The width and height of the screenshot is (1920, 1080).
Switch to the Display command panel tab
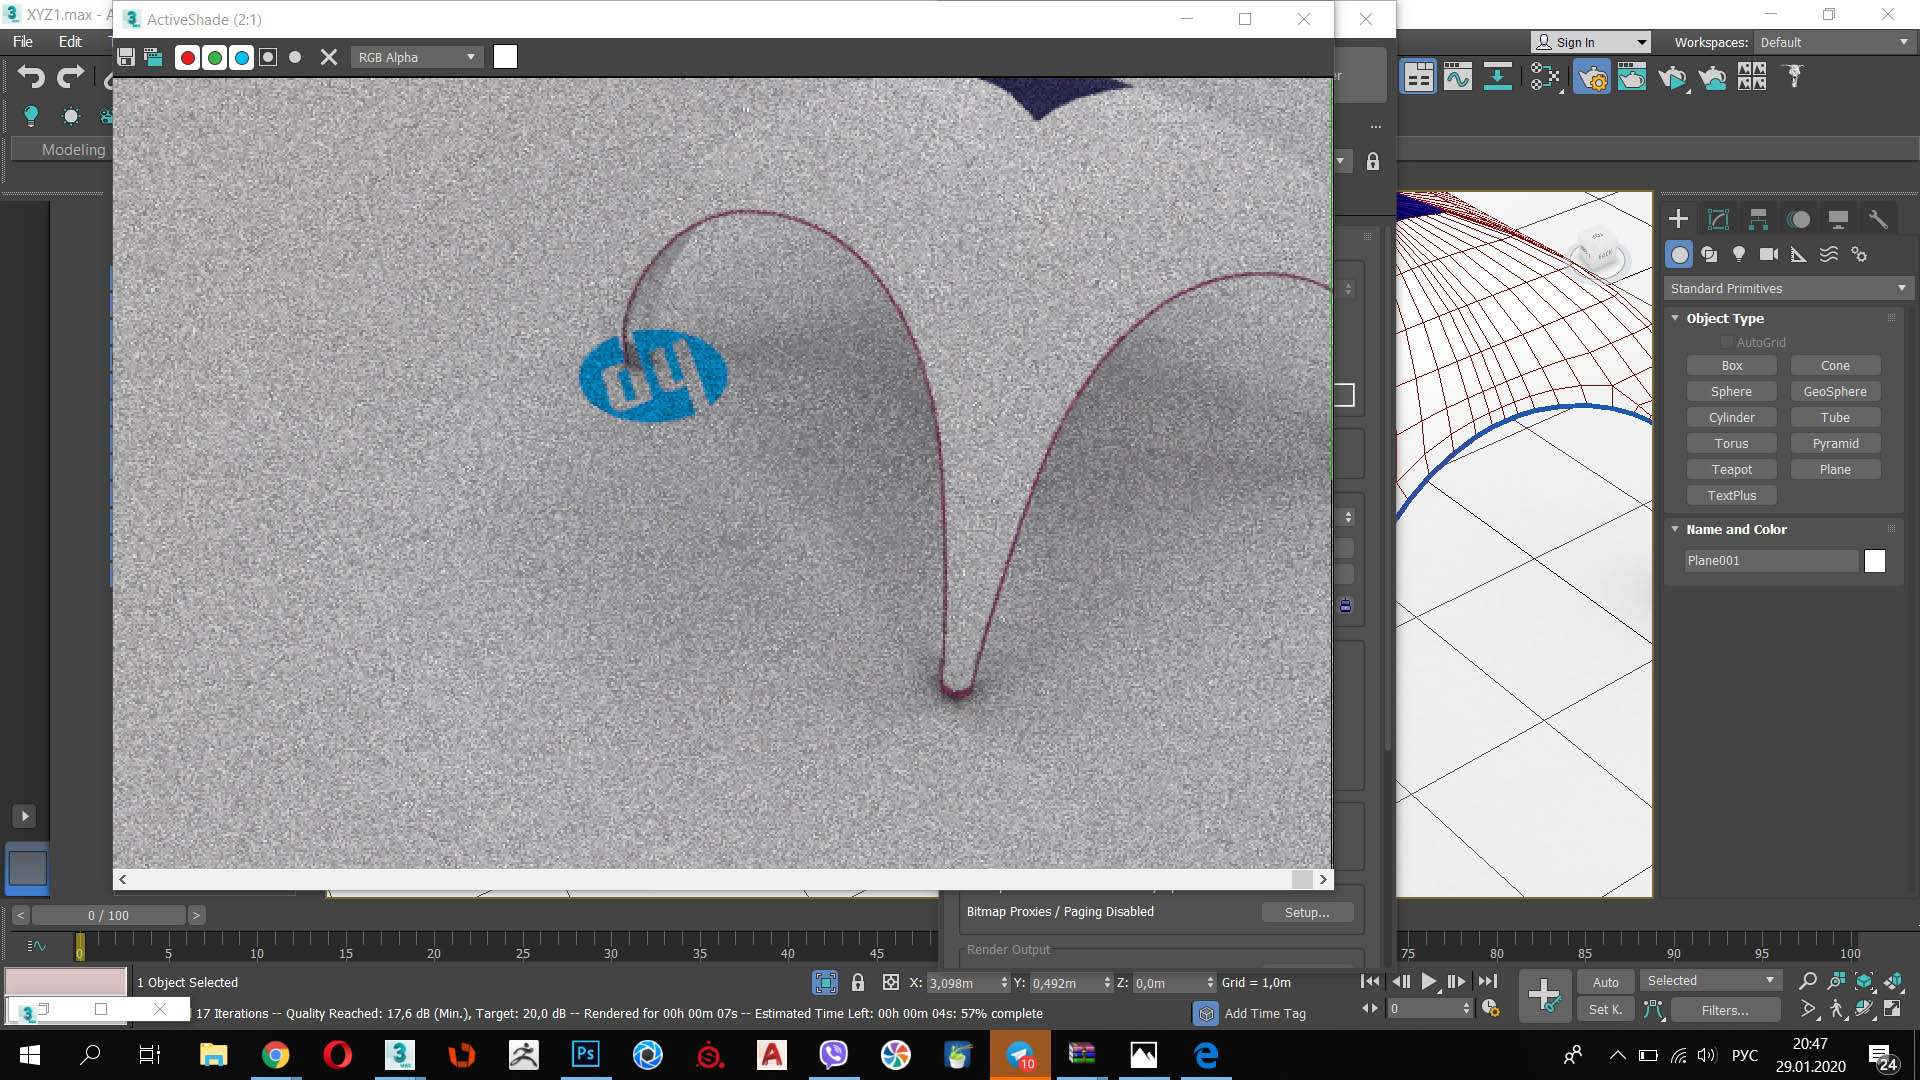(x=1838, y=219)
